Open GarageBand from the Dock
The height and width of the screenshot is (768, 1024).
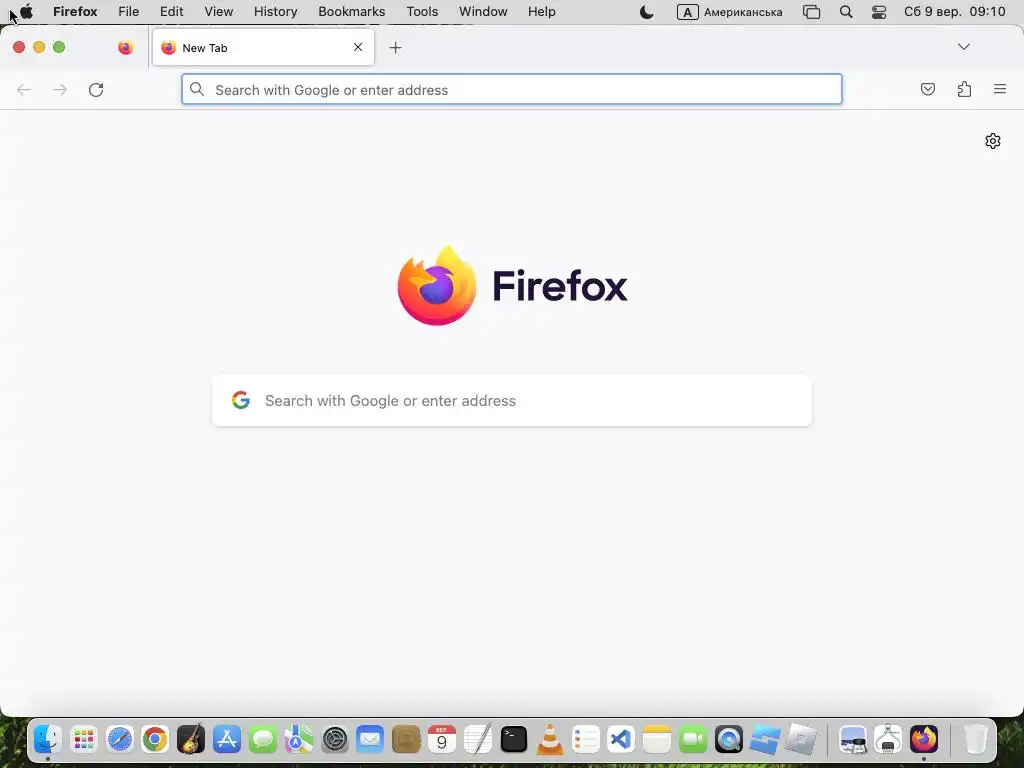pyautogui.click(x=191, y=740)
